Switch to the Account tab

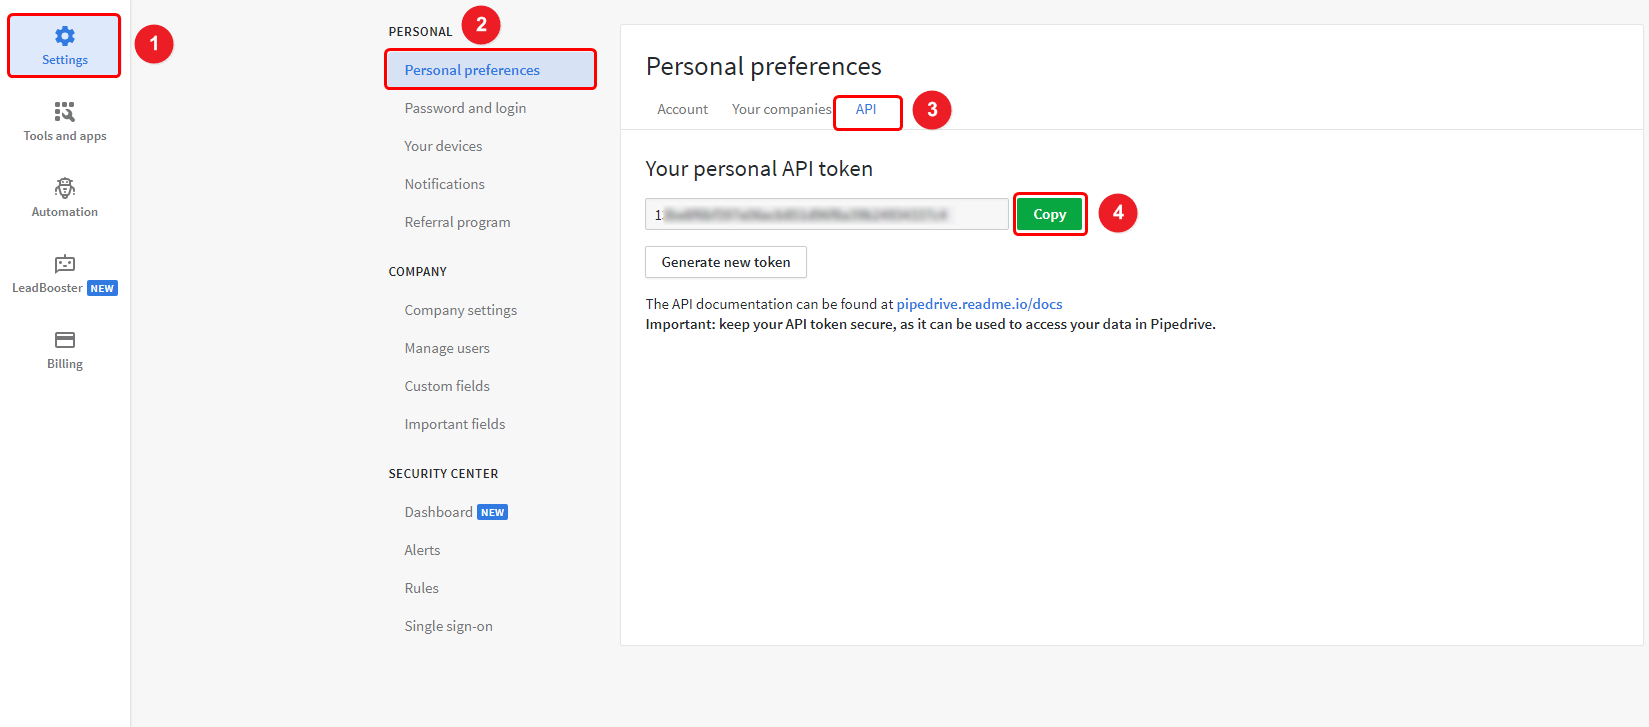pos(682,109)
